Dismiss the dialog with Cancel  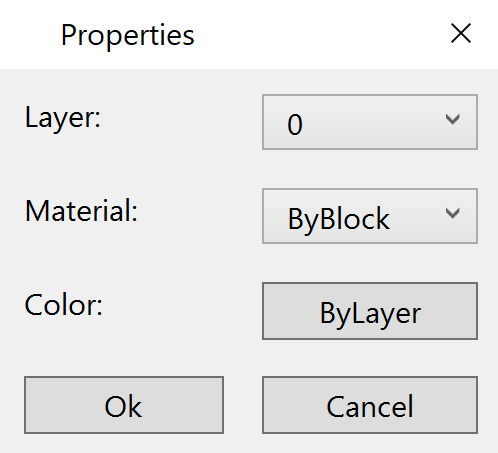coord(370,405)
